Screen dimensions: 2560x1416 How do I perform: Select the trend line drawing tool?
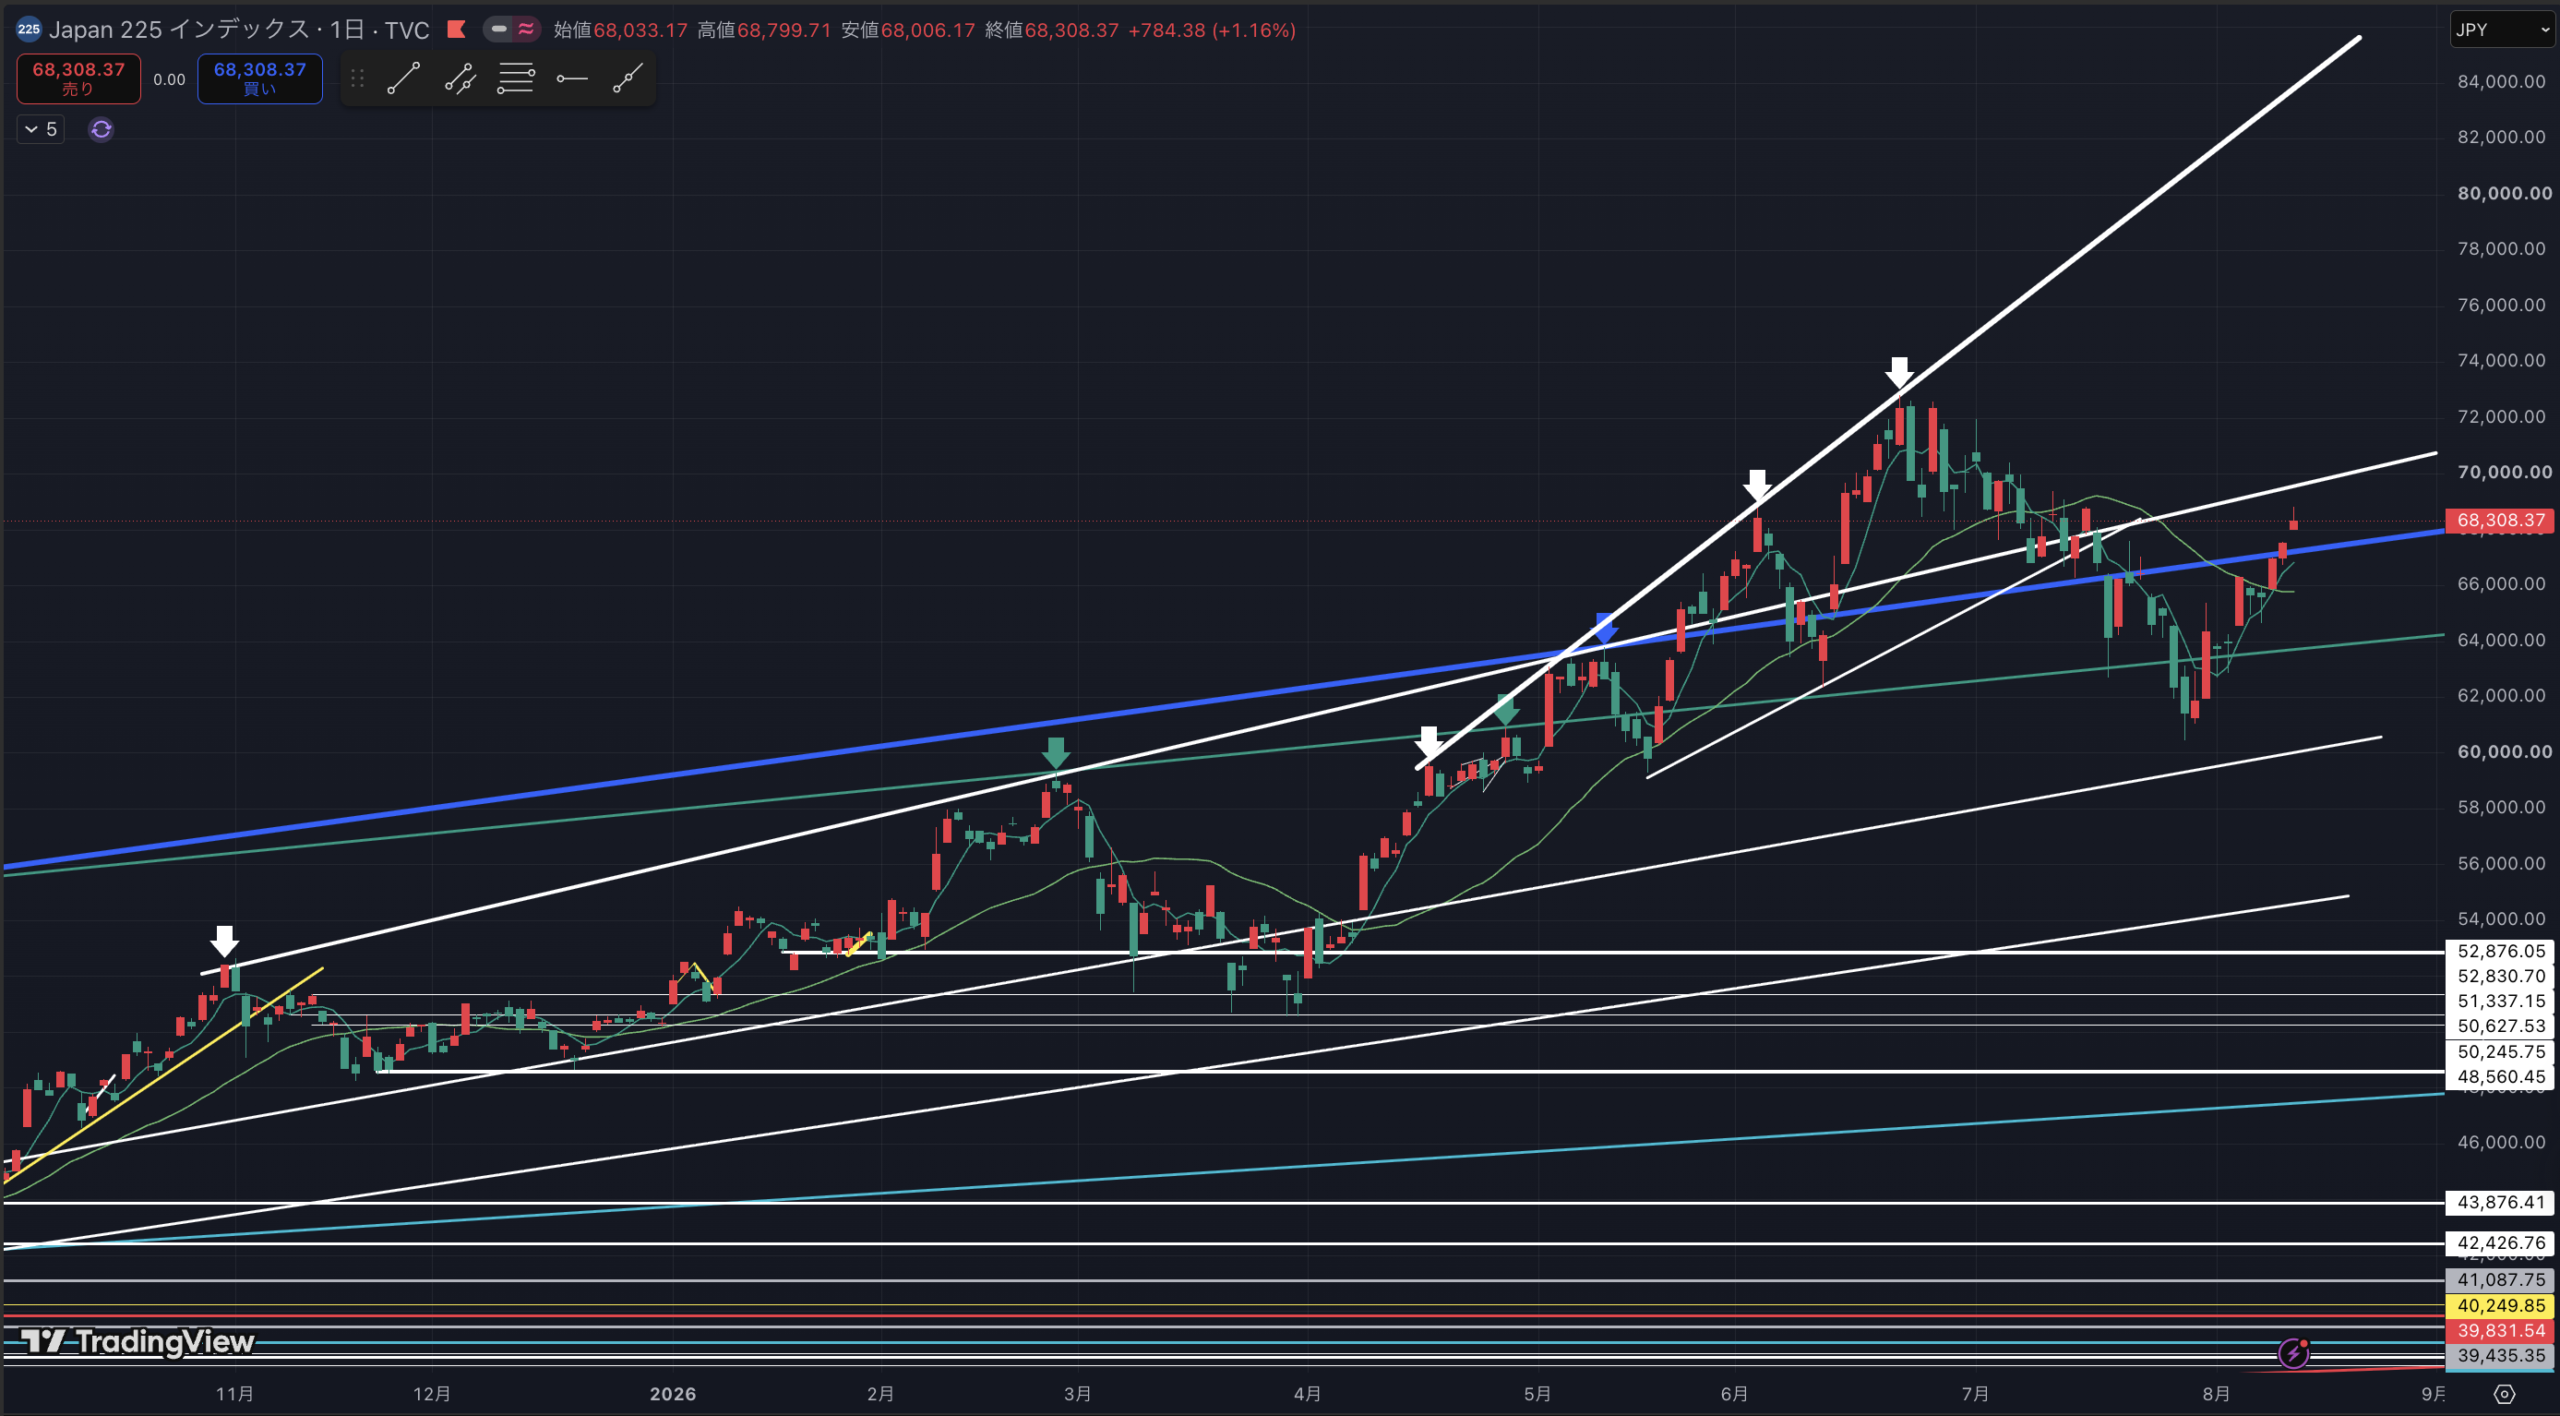point(403,78)
